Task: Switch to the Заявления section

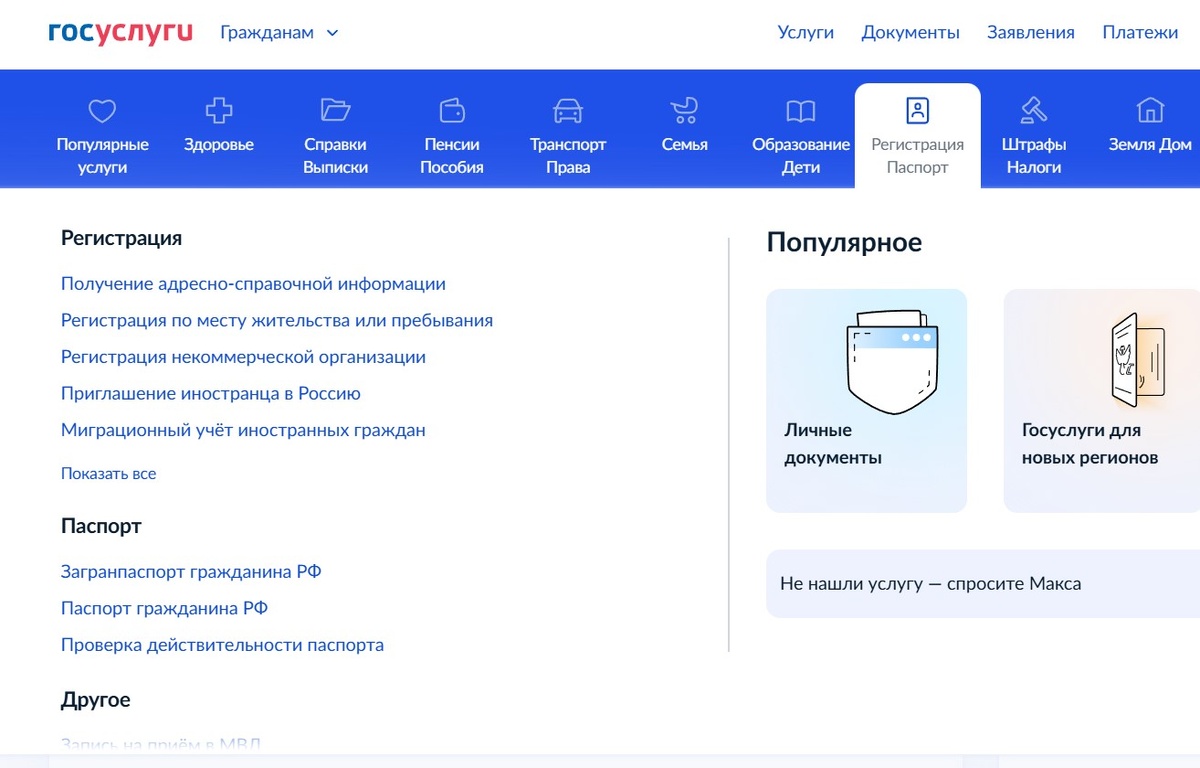Action: point(1031,32)
